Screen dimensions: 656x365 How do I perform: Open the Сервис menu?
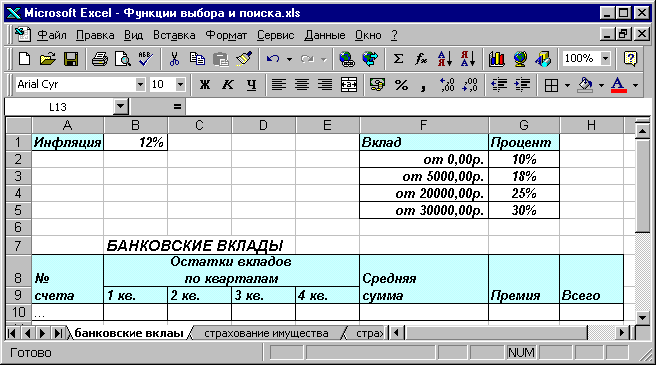275,35
